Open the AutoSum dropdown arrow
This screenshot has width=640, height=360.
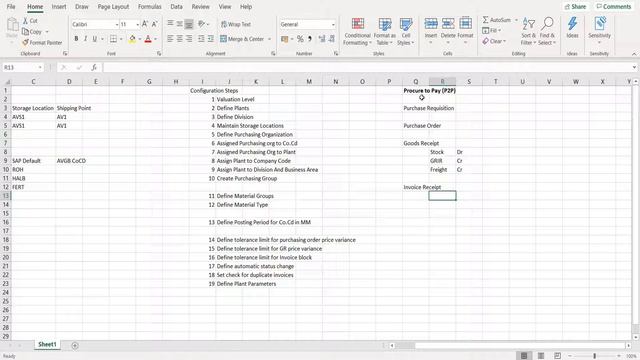516,20
